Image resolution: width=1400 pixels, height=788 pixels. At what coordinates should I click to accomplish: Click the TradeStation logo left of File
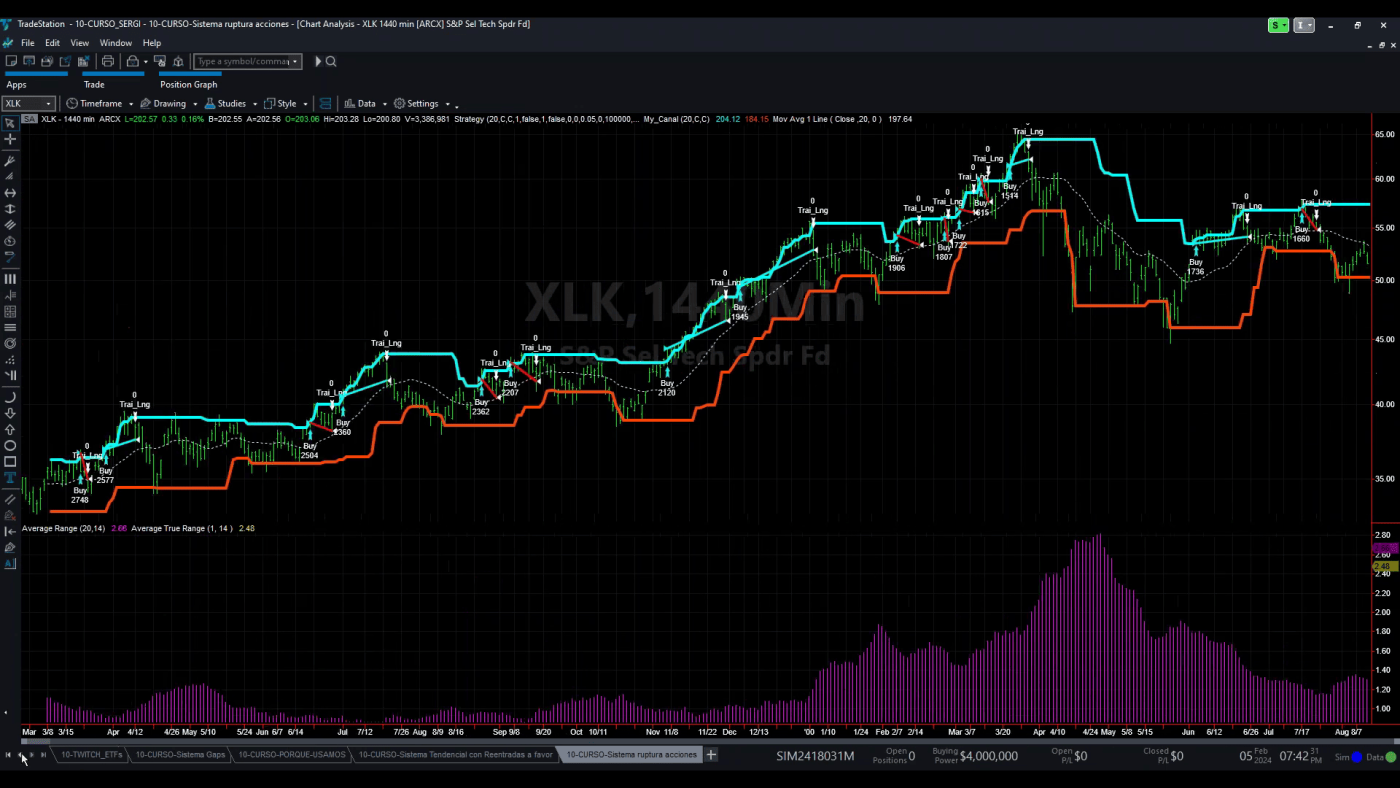pyautogui.click(x=8, y=43)
